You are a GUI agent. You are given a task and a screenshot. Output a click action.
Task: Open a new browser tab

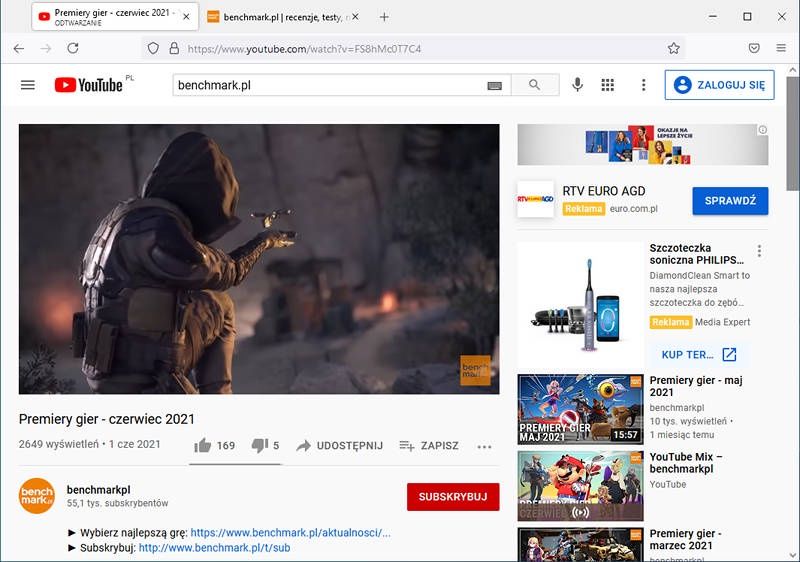click(384, 17)
